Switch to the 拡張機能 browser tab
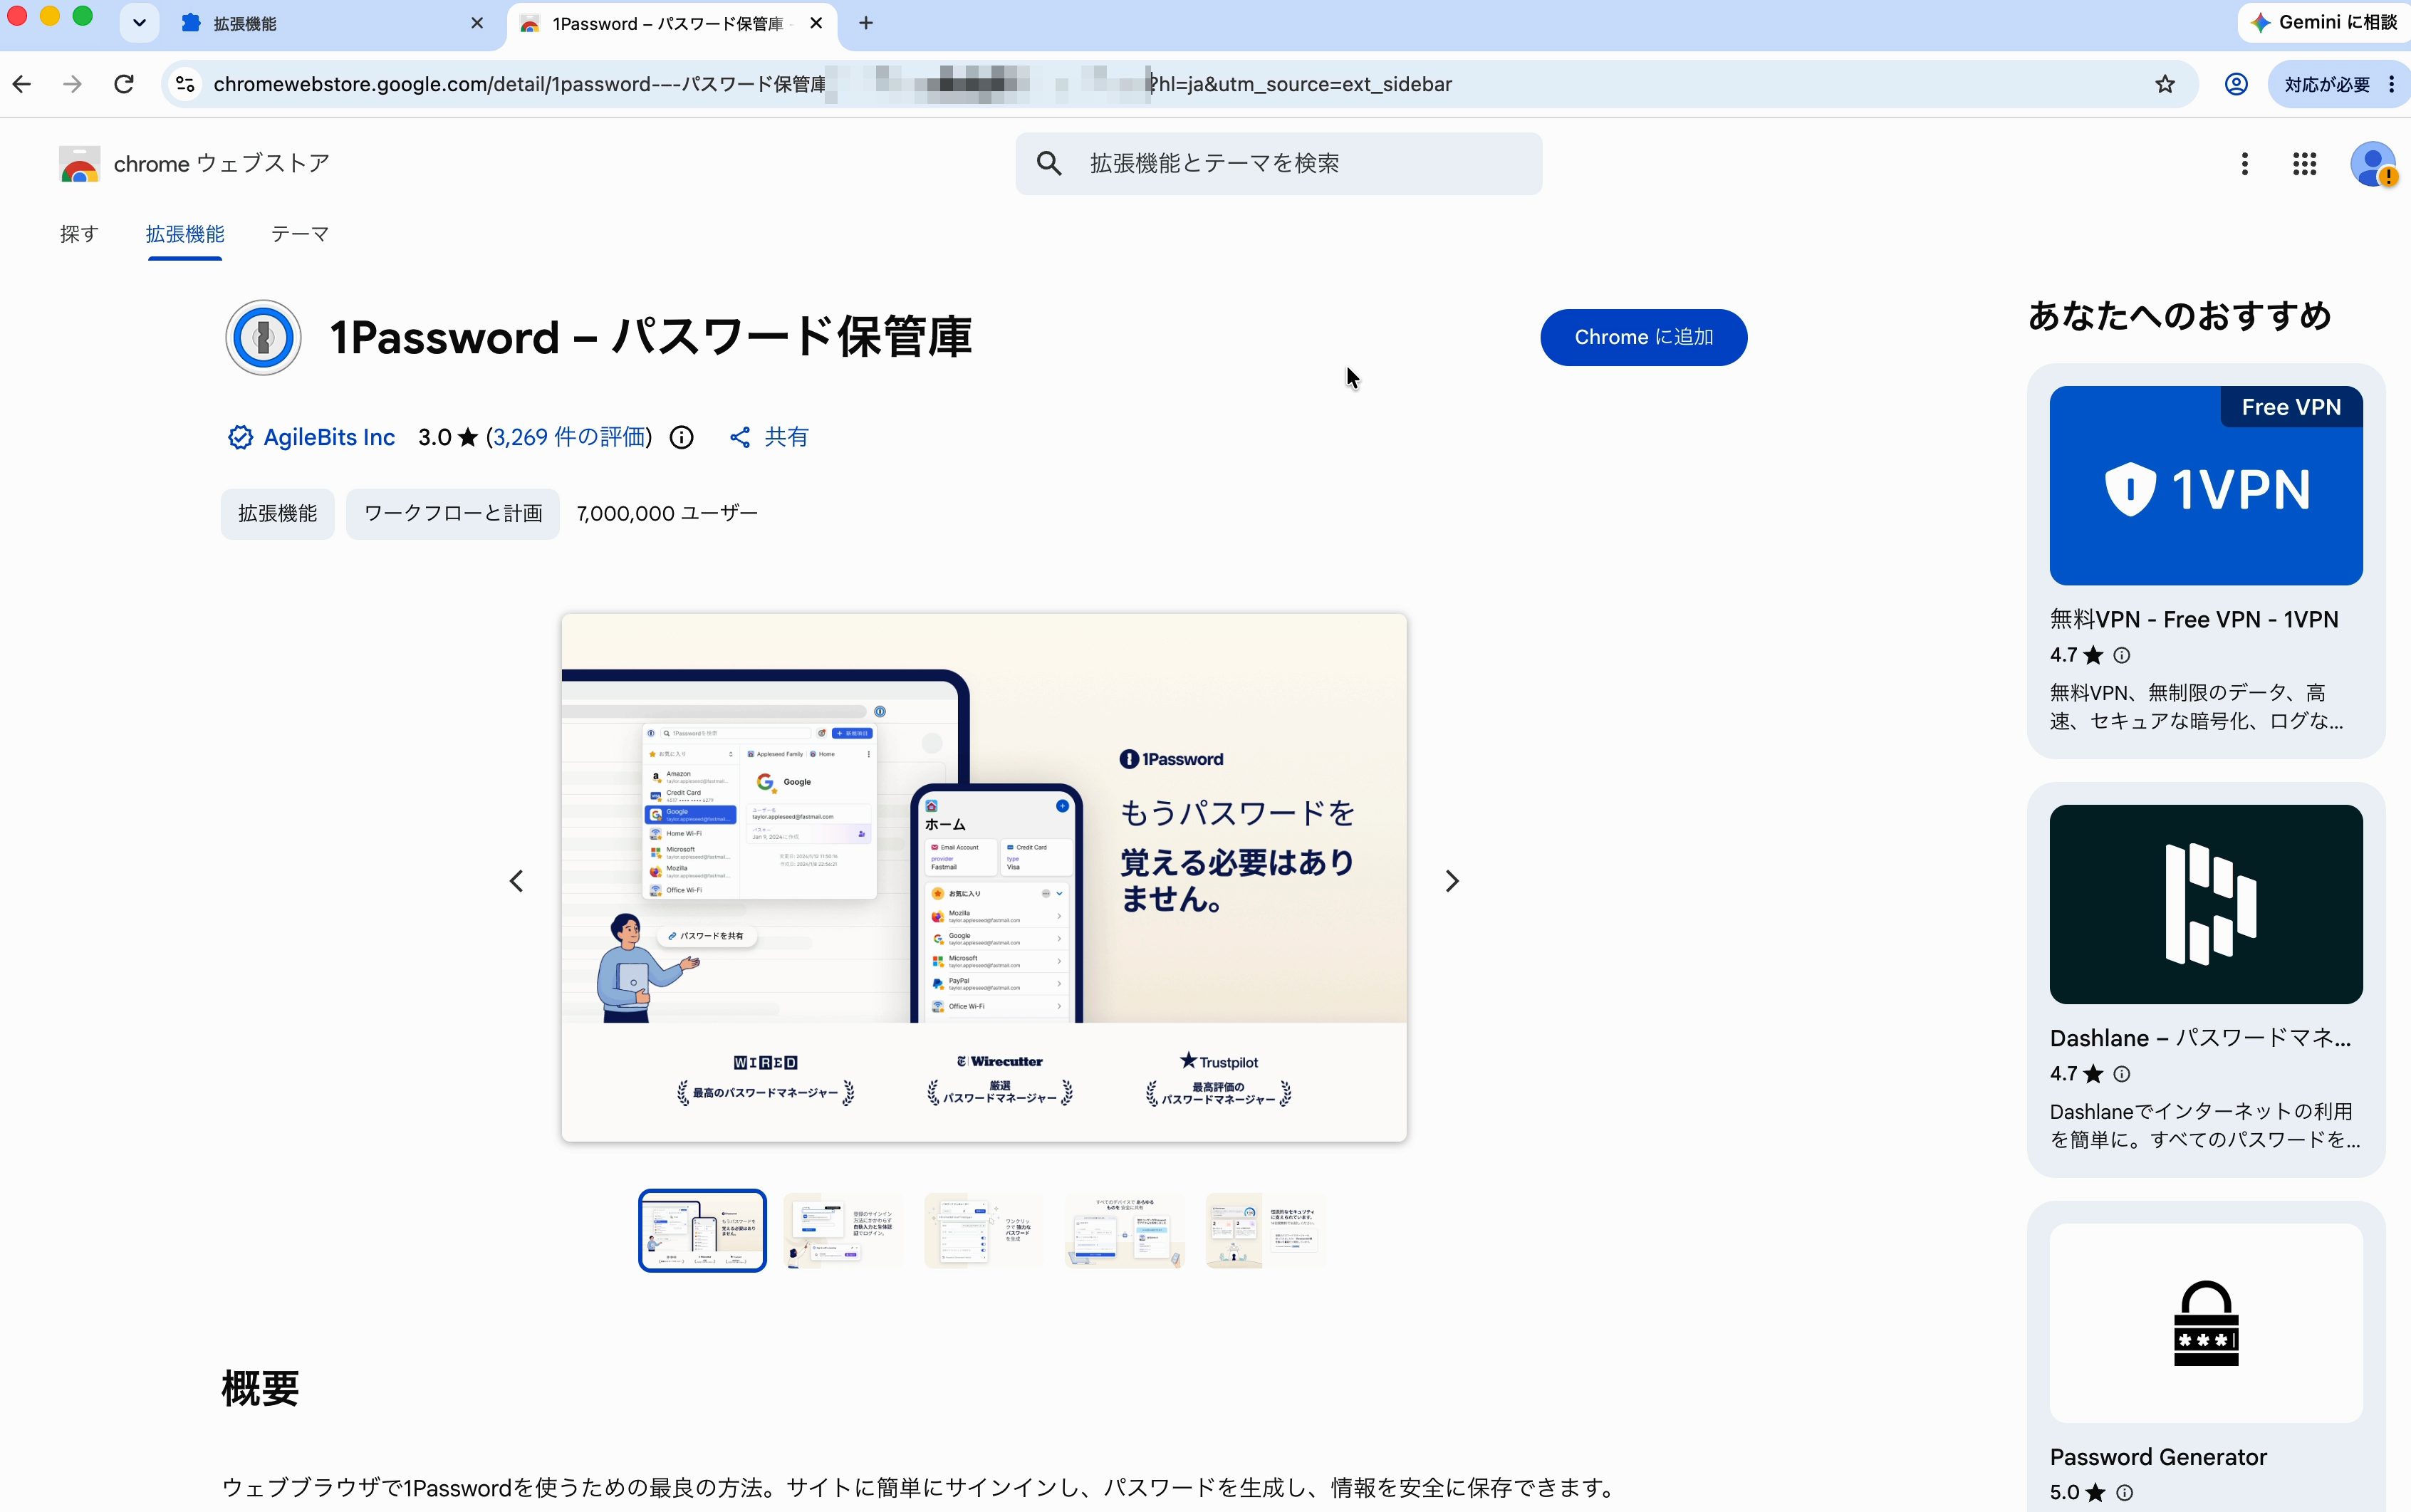 point(330,23)
